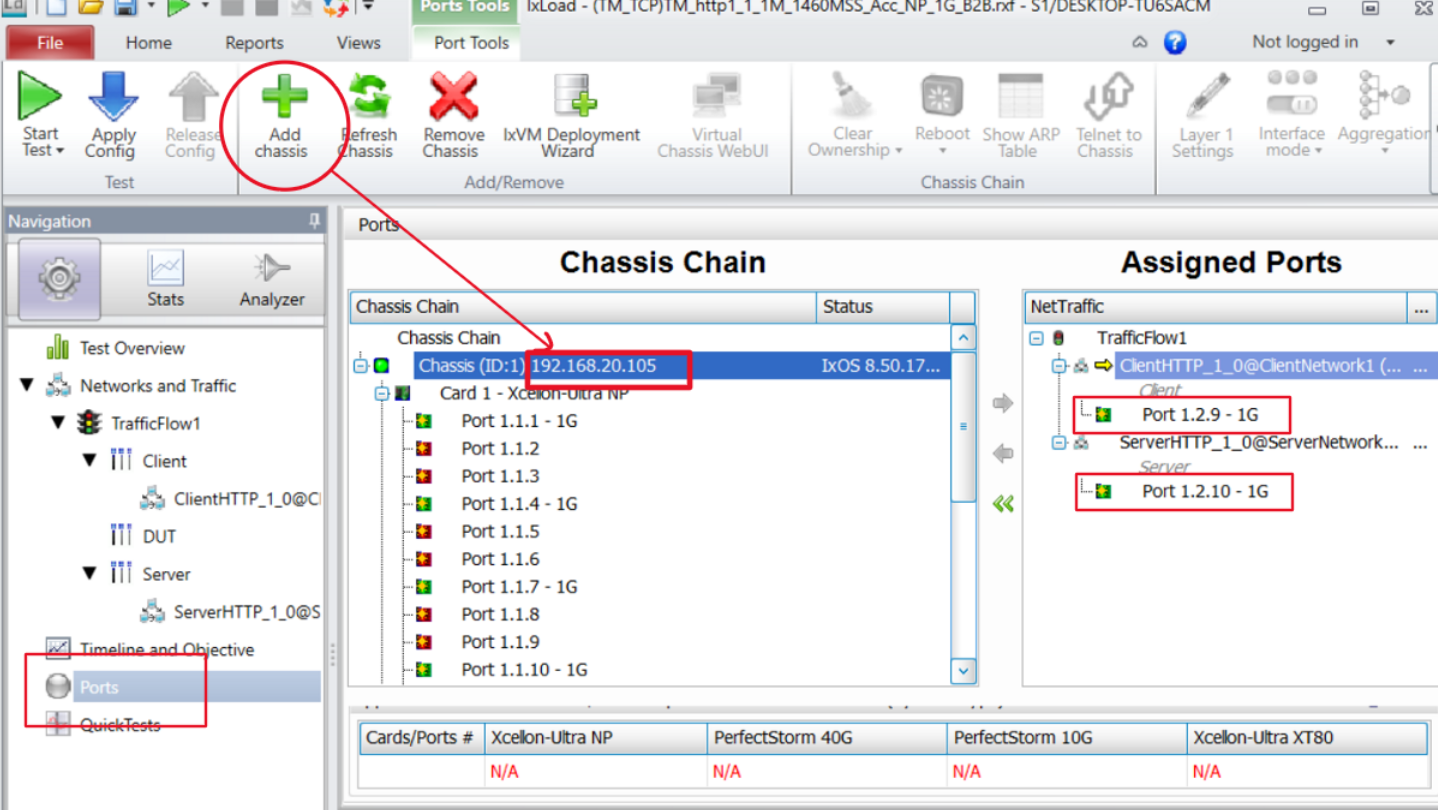Viewport: 1438px width, 810px height.
Task: Select QuickTests in Navigation tree
Action: (x=120, y=724)
